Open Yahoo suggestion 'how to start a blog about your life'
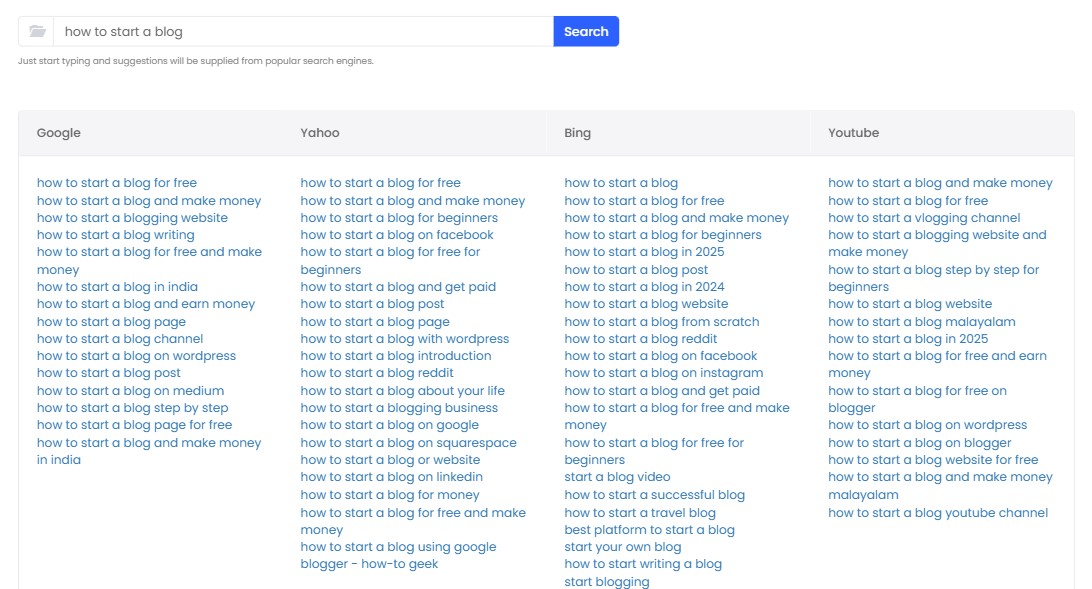The image size is (1092, 589). coord(403,391)
